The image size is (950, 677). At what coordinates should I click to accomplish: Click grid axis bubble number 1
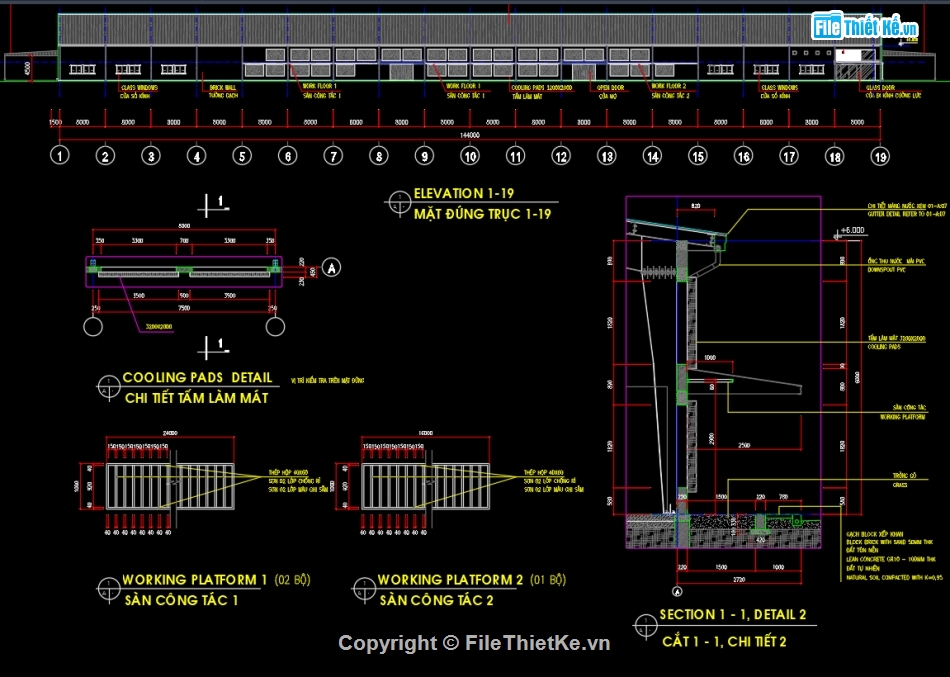point(59,156)
